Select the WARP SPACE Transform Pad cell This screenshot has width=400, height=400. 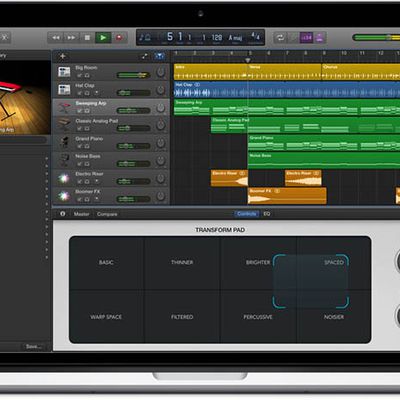pos(106,317)
